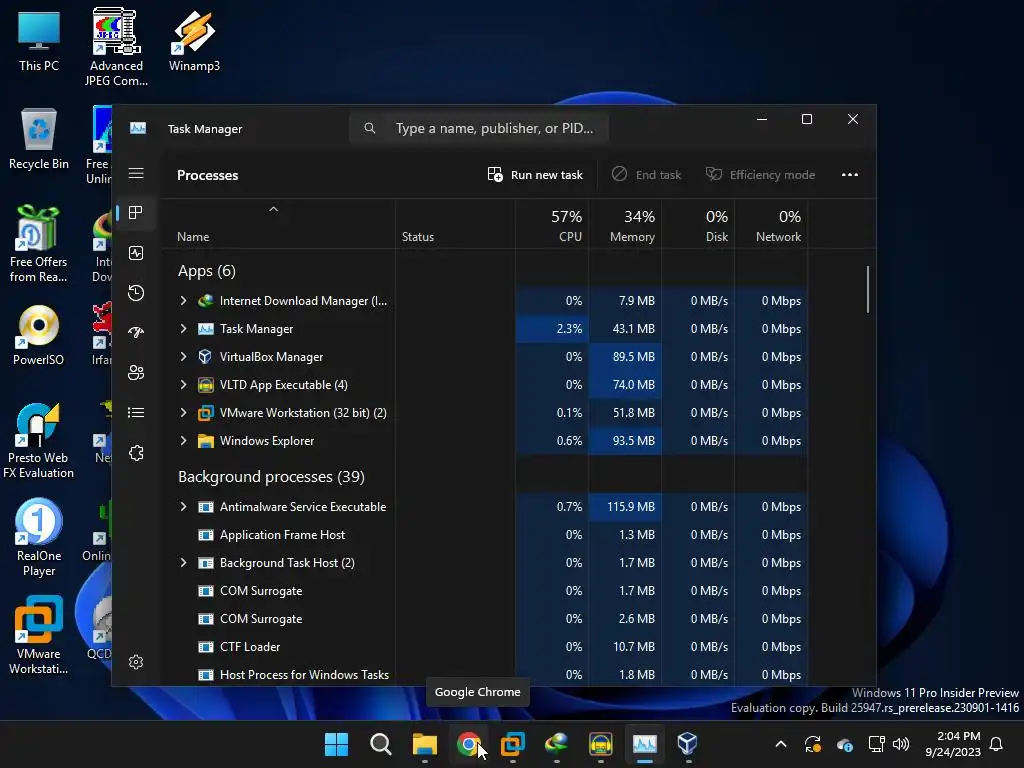Select the Application Frame Host process row
This screenshot has width=1024, height=768.
click(485, 535)
